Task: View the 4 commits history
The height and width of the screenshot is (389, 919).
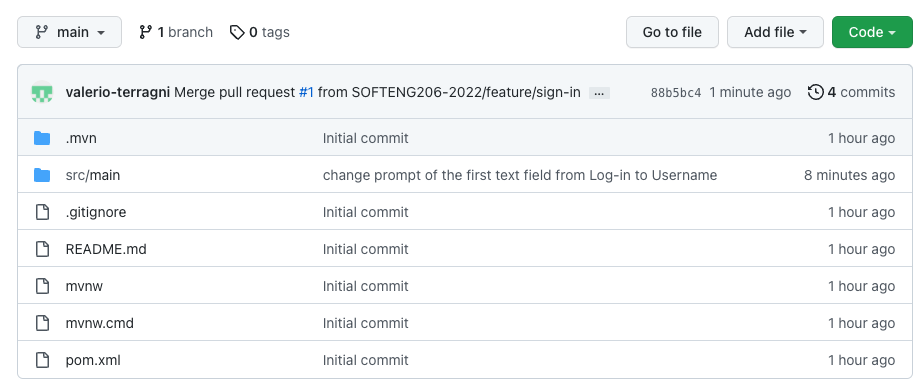Action: [x=852, y=93]
